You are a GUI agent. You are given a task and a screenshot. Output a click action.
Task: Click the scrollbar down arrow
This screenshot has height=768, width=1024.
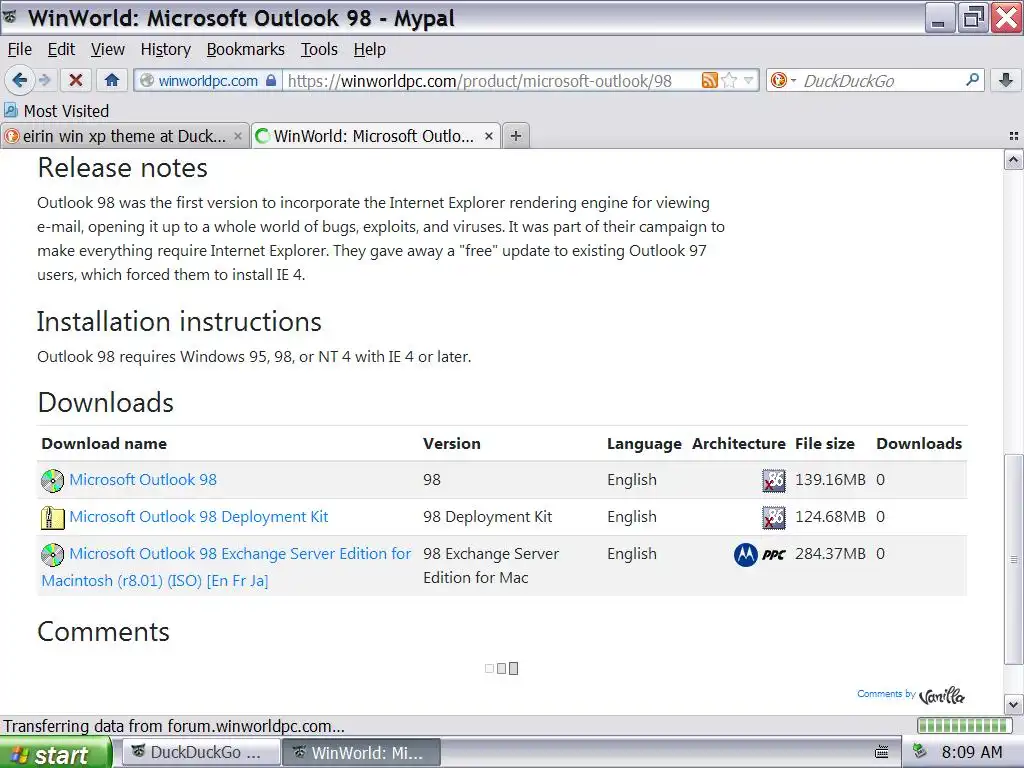[x=1013, y=705]
